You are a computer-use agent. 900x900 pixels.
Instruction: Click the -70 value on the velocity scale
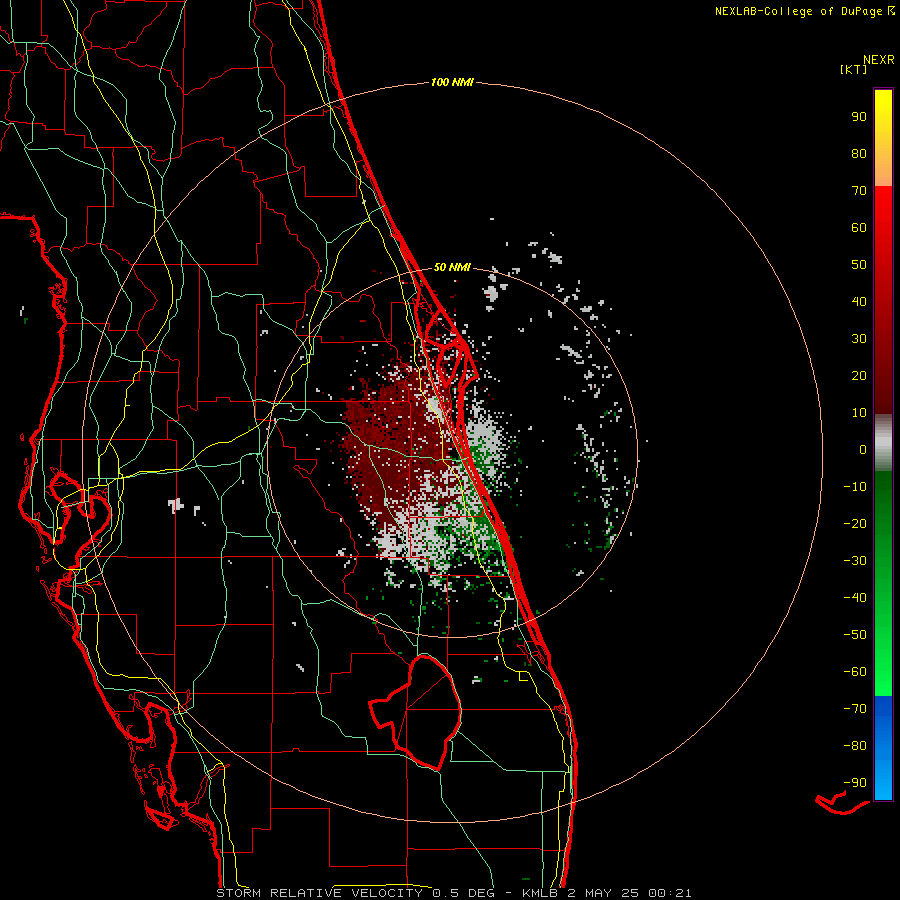click(x=855, y=709)
